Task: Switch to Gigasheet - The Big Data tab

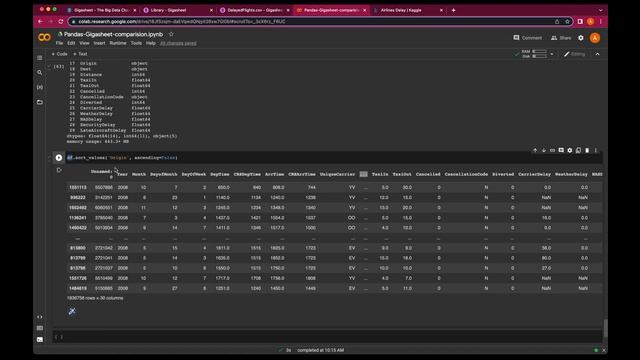Action: (100, 10)
